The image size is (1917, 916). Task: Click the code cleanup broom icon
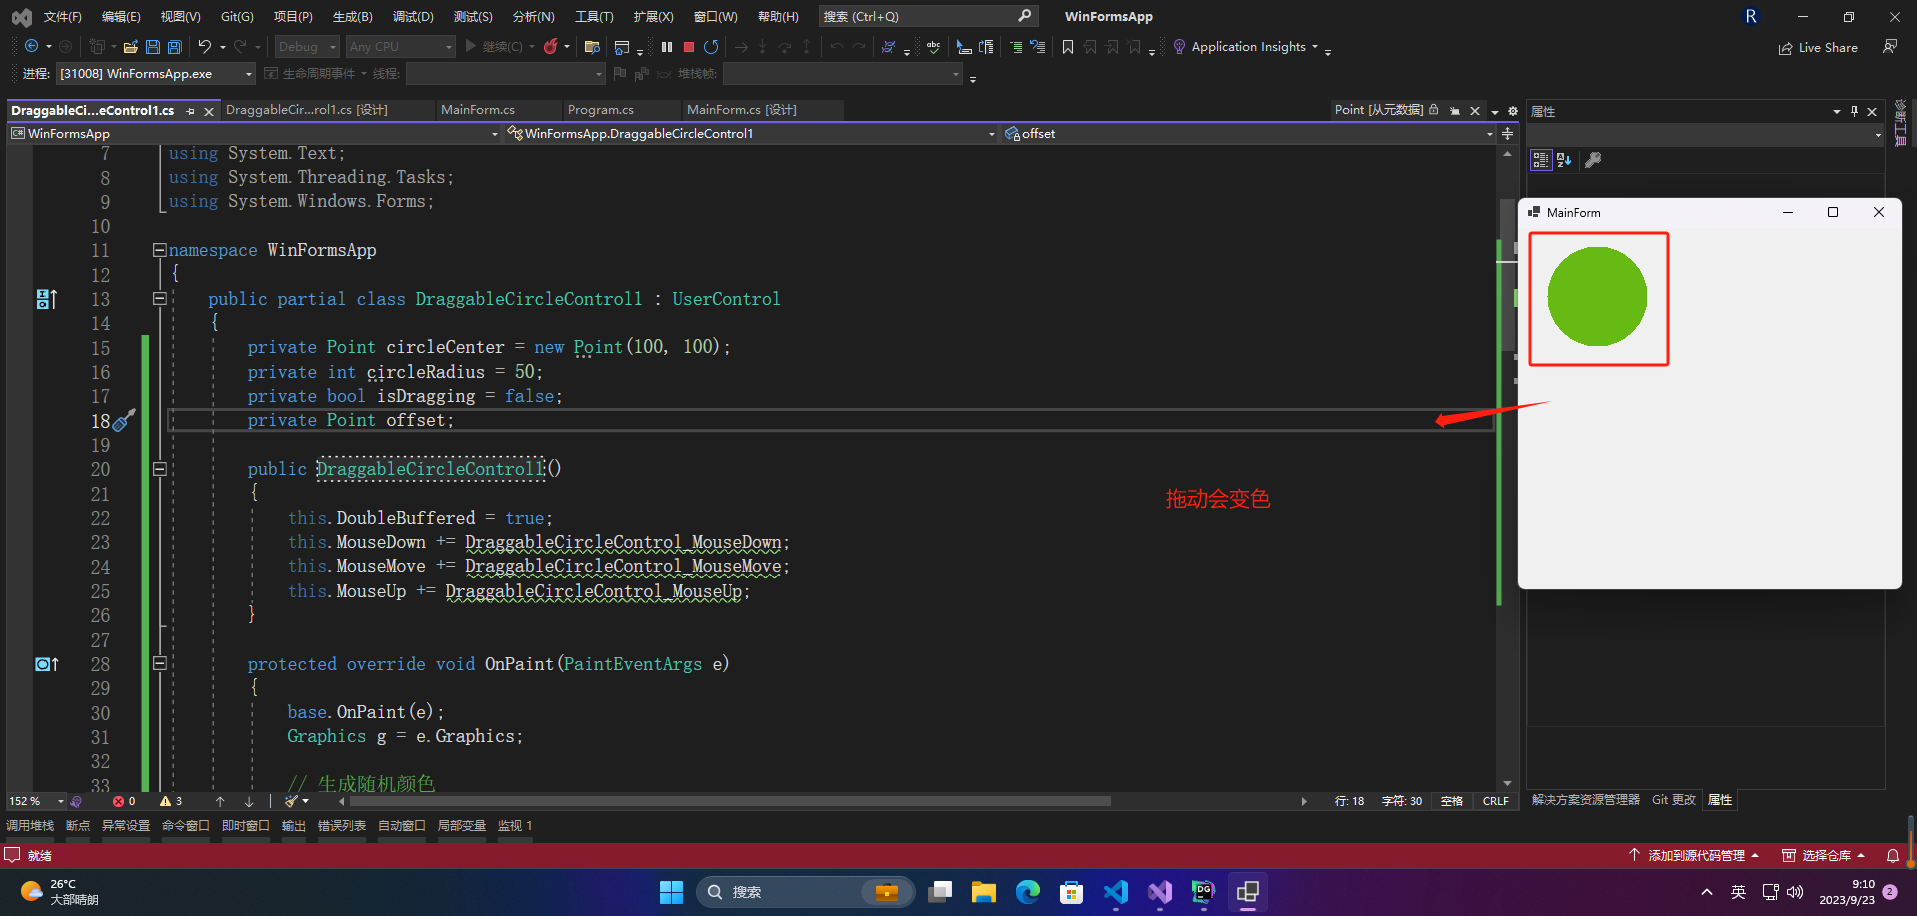(x=291, y=801)
